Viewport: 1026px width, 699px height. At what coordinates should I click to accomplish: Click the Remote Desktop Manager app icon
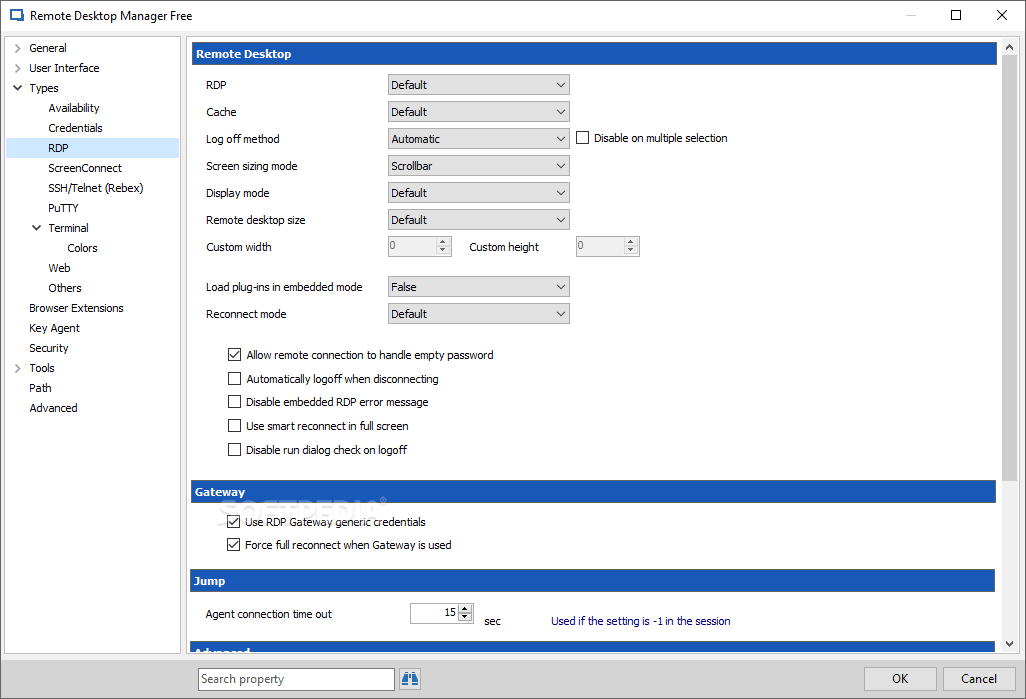16,15
